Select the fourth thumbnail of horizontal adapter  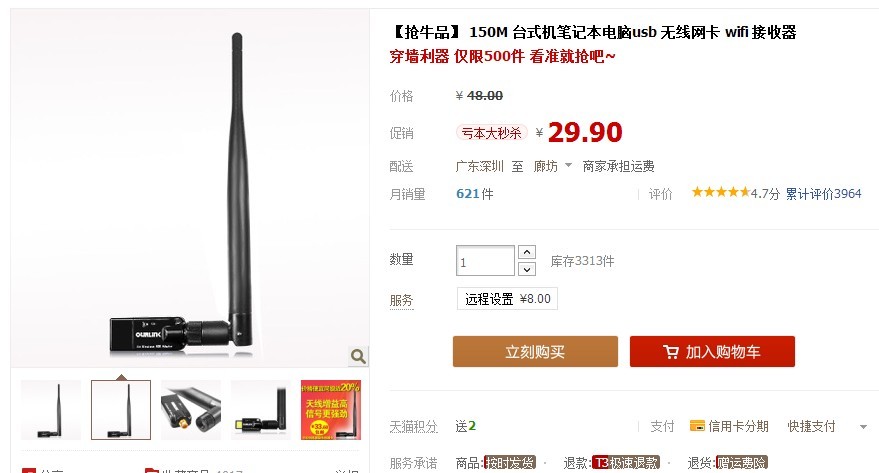pos(261,410)
